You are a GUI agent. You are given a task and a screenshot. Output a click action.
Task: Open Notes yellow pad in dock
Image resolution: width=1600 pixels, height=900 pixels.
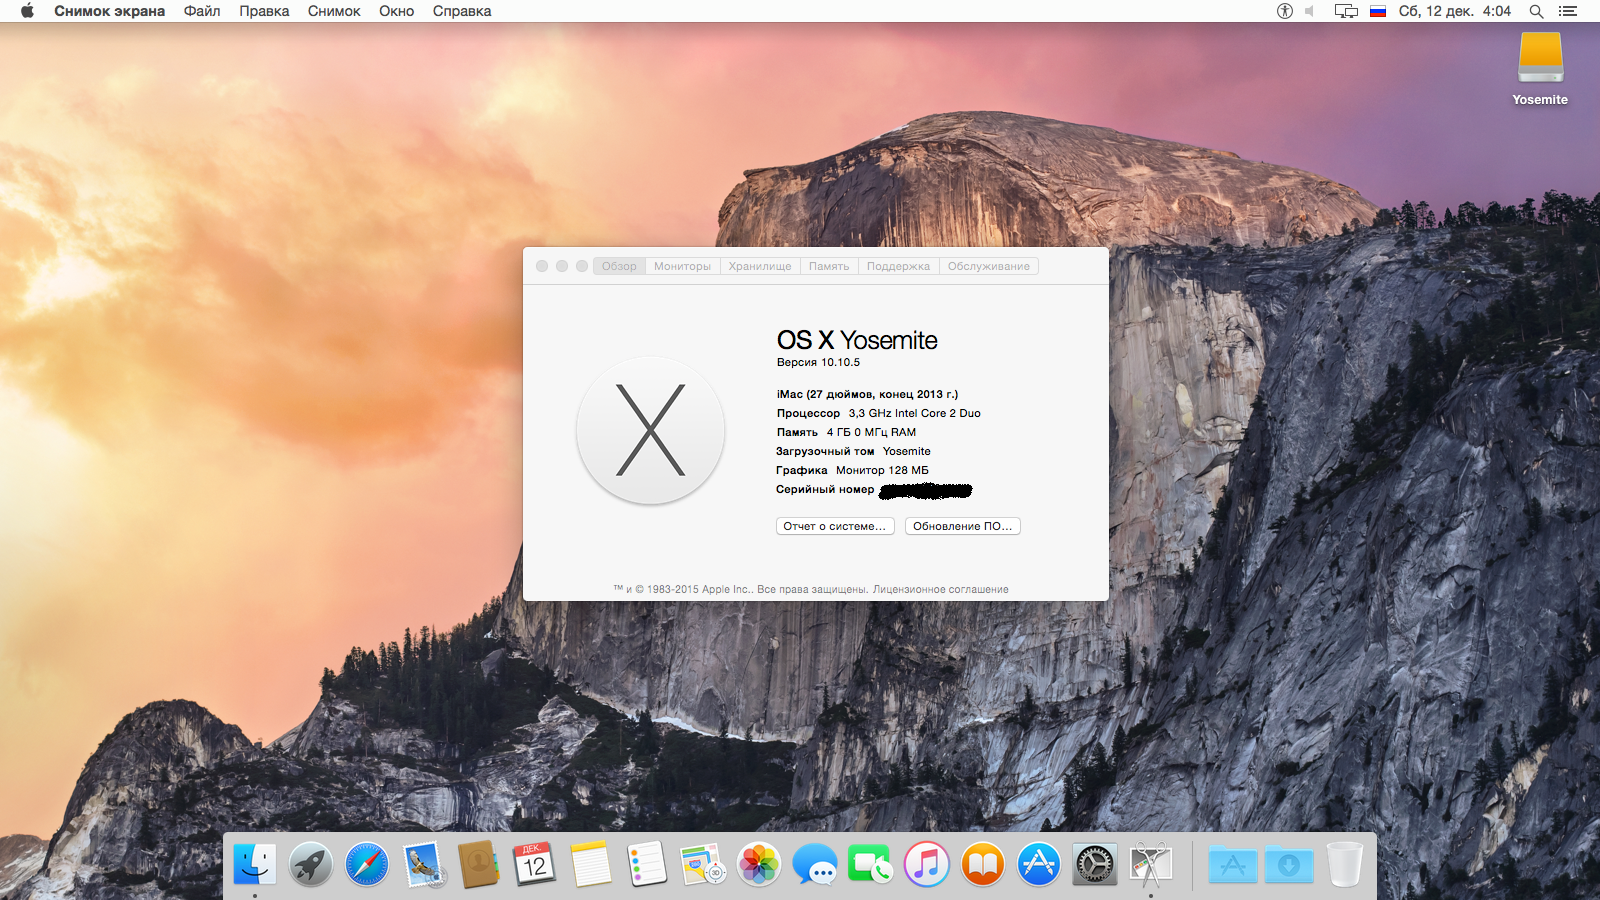point(591,864)
